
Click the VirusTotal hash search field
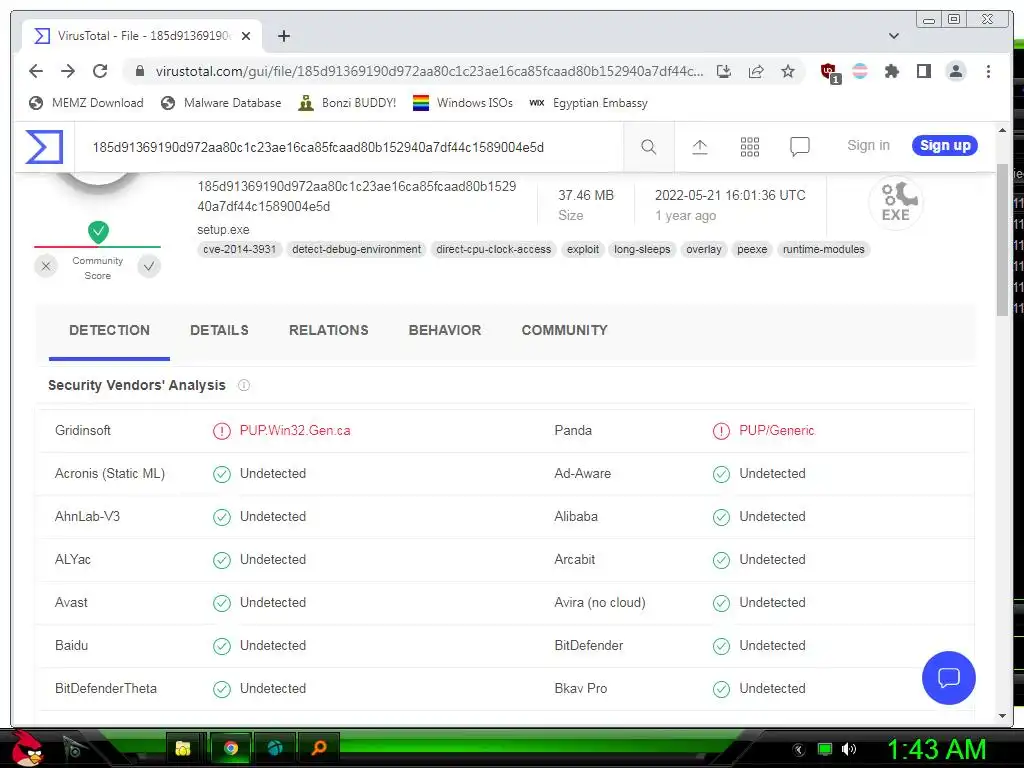[x=349, y=147]
